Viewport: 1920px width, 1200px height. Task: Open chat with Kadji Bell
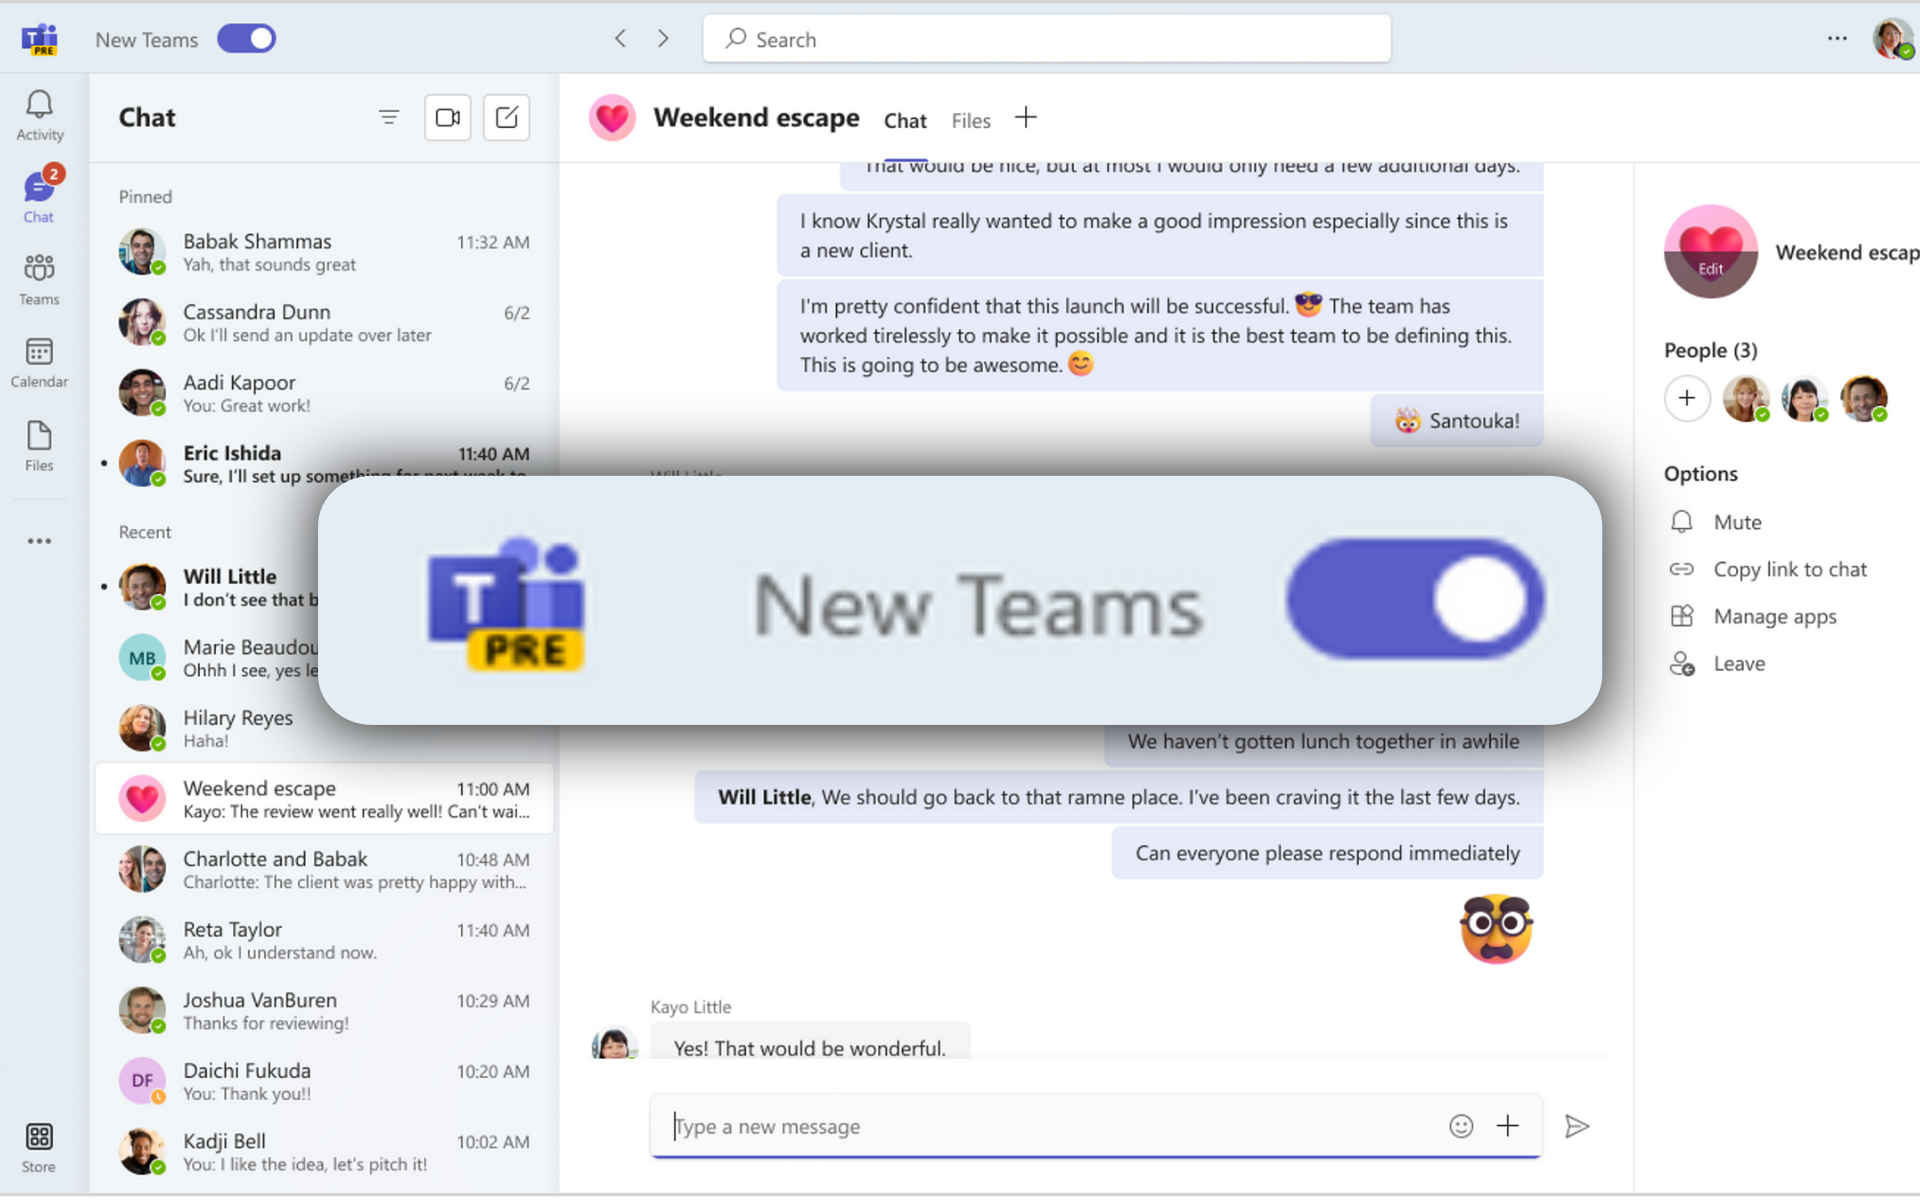click(324, 1152)
